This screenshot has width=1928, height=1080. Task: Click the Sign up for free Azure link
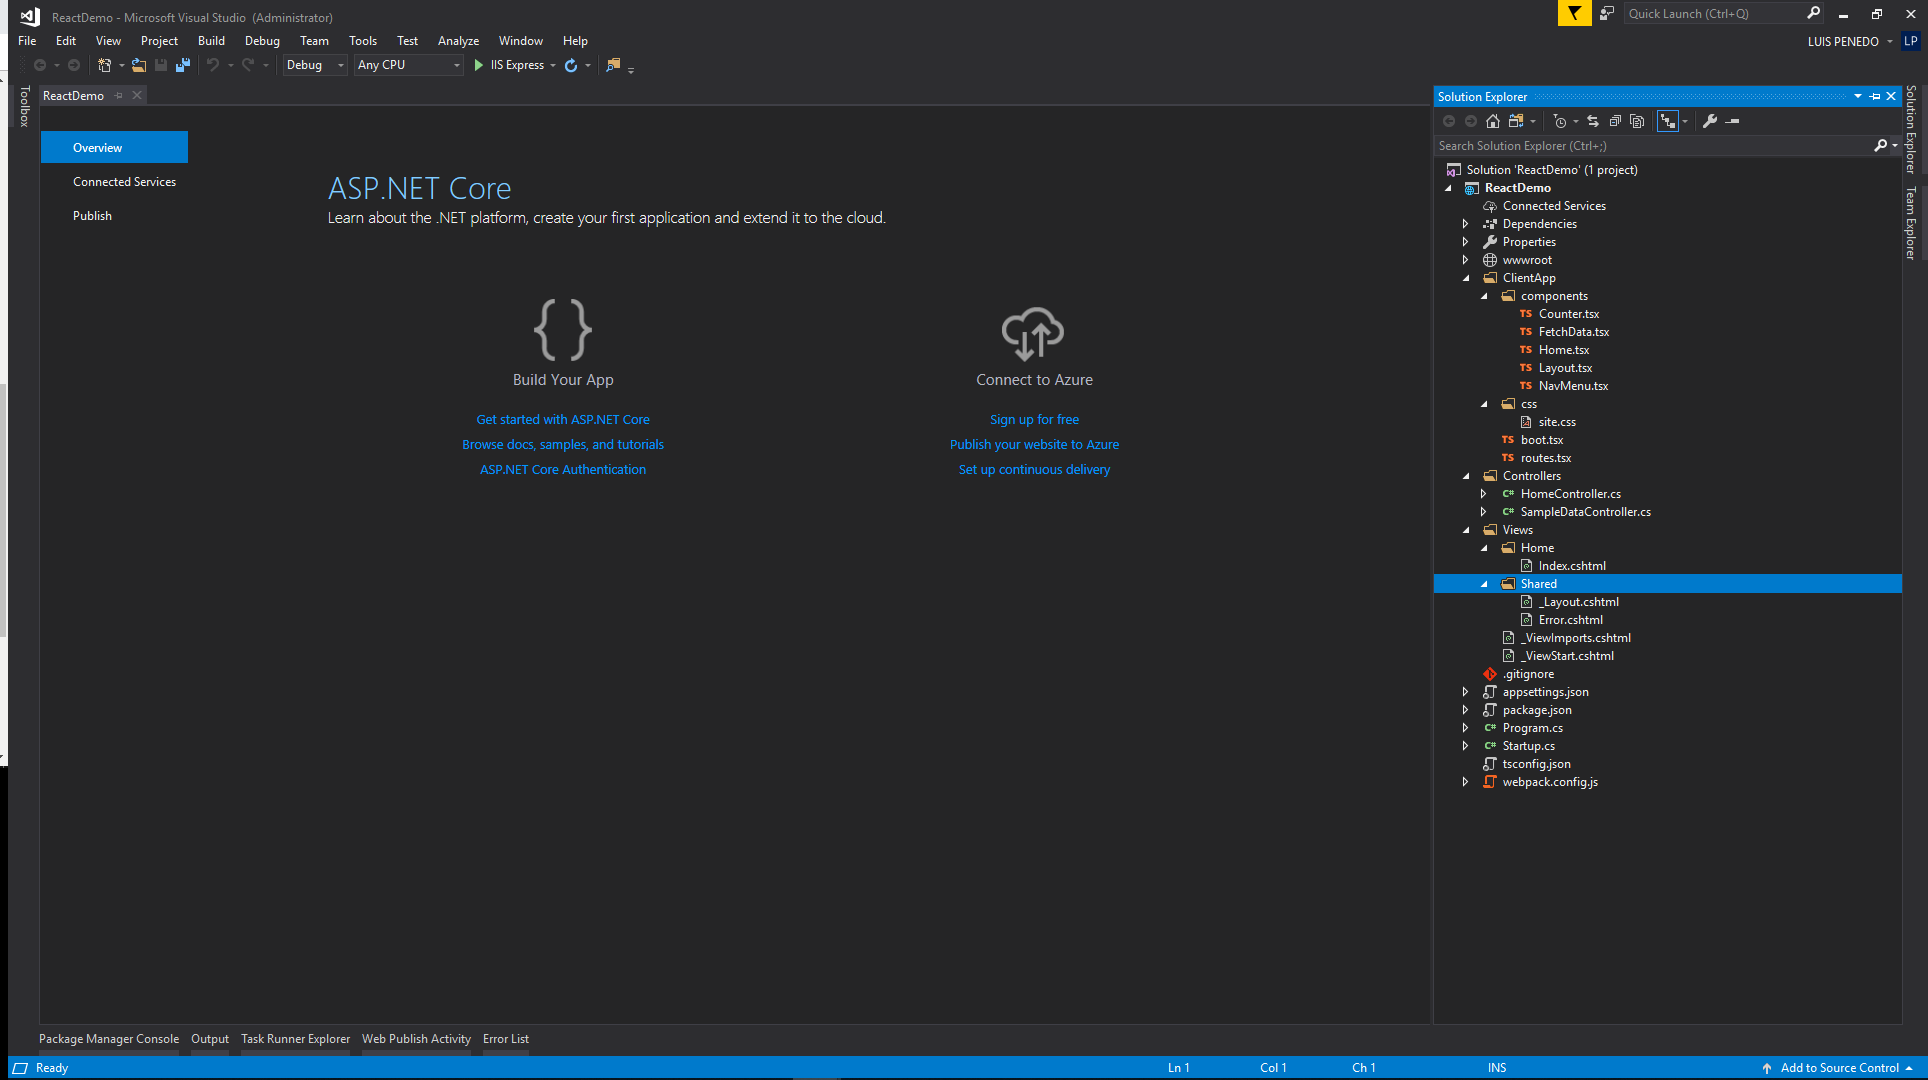click(1034, 420)
